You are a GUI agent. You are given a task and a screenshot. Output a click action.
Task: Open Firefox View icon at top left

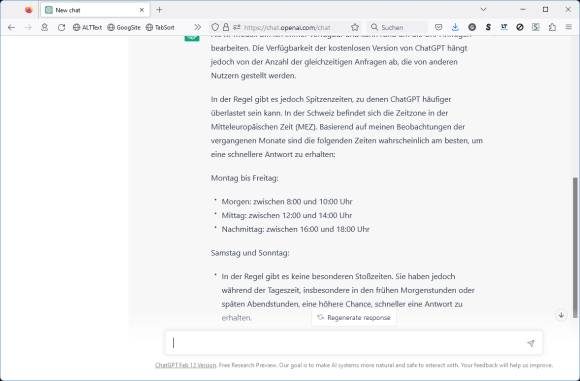point(28,10)
